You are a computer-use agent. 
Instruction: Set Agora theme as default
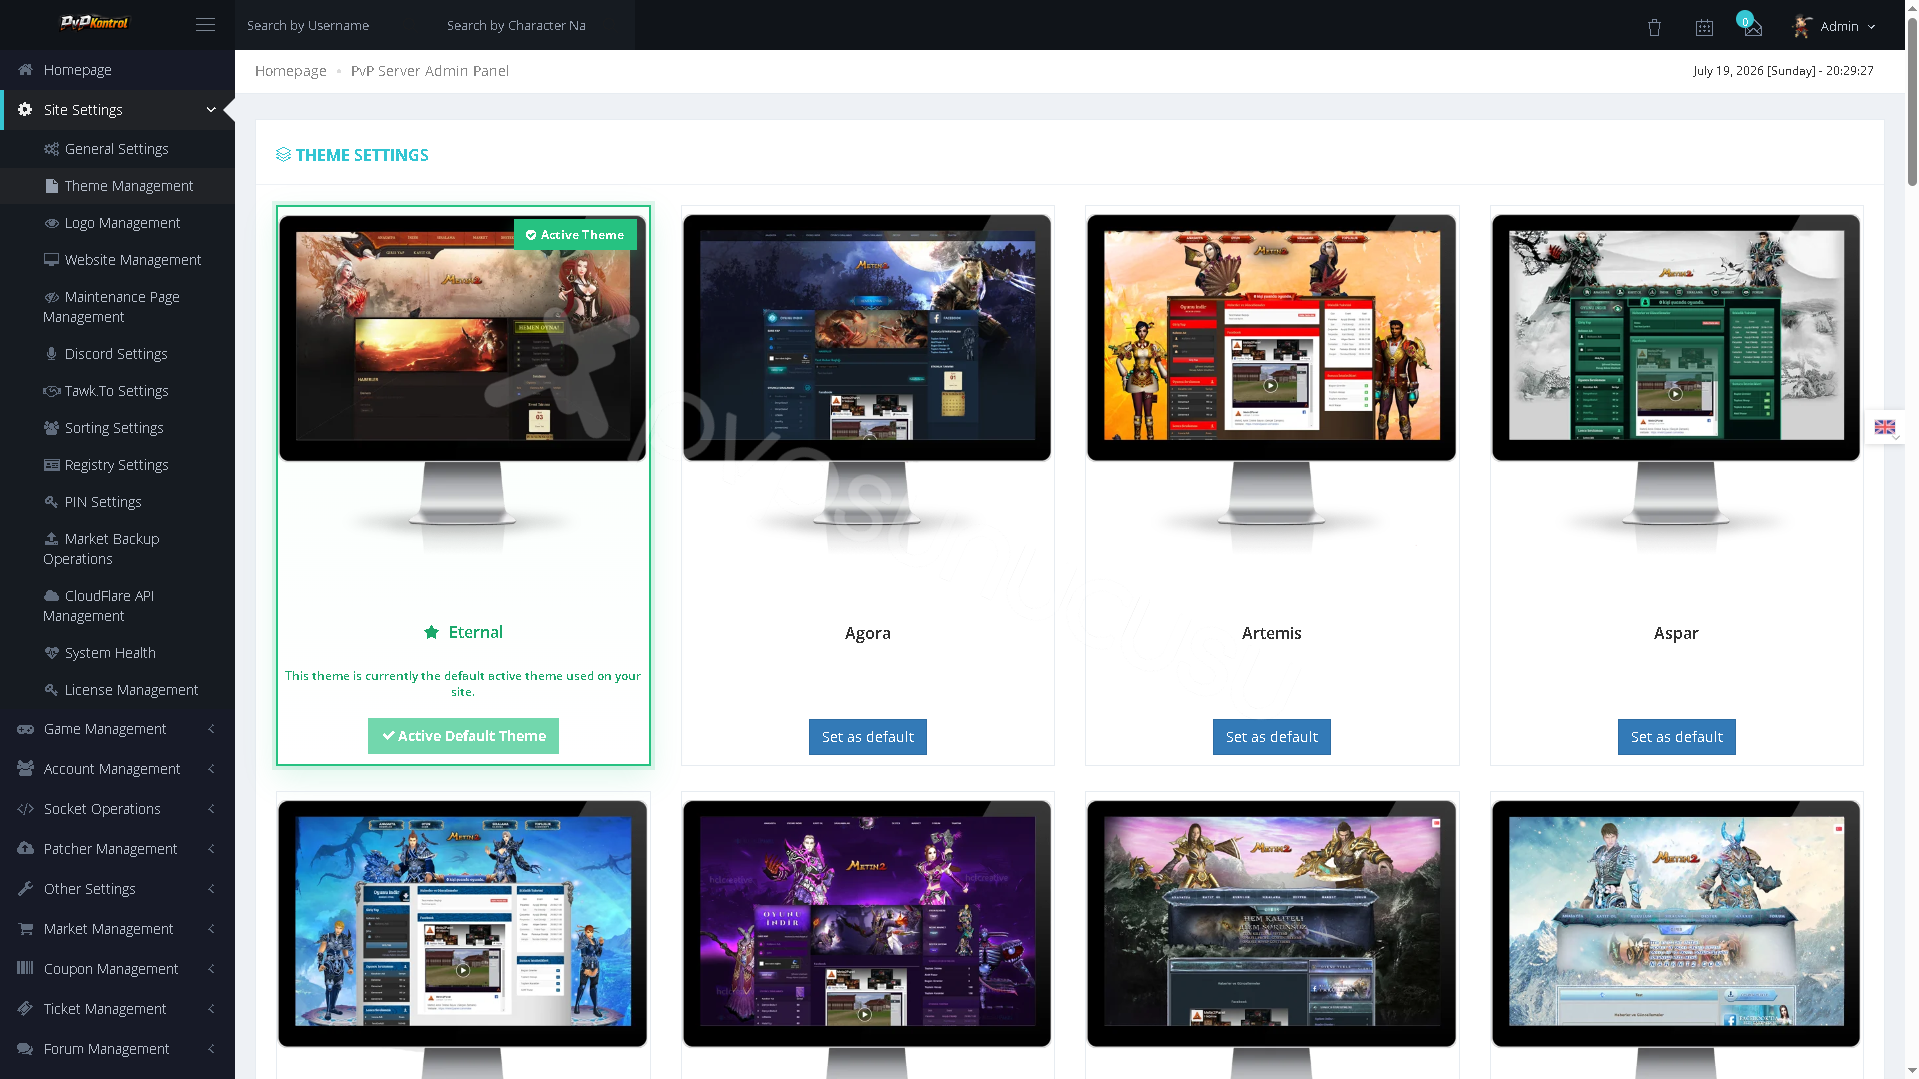click(x=867, y=737)
